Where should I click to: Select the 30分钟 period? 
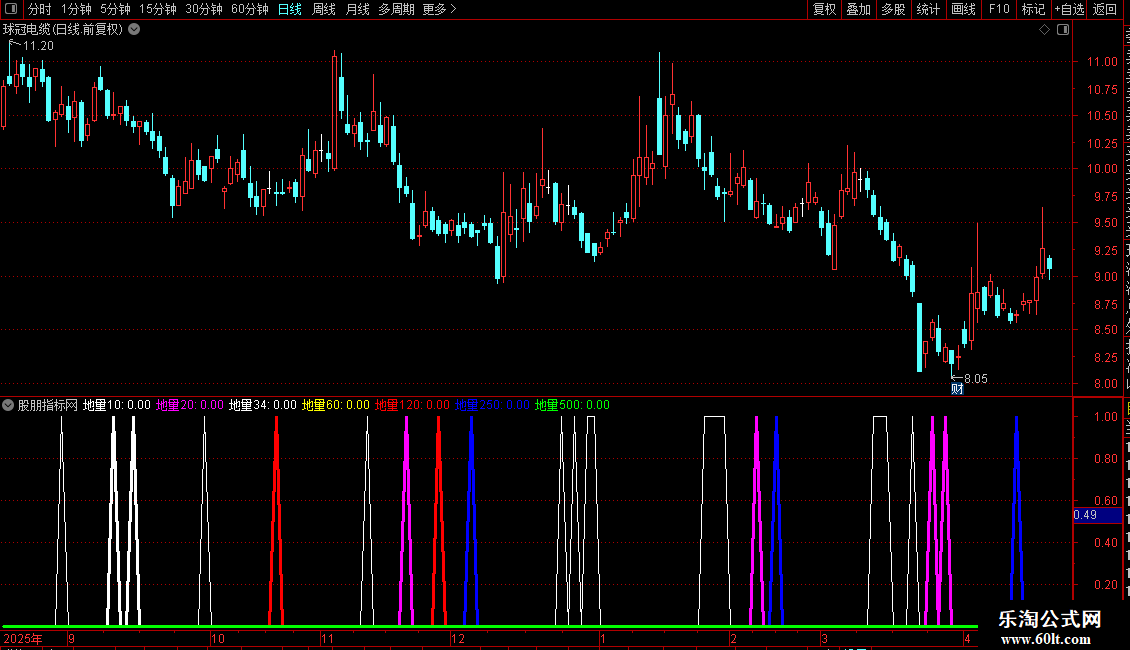tap(204, 9)
